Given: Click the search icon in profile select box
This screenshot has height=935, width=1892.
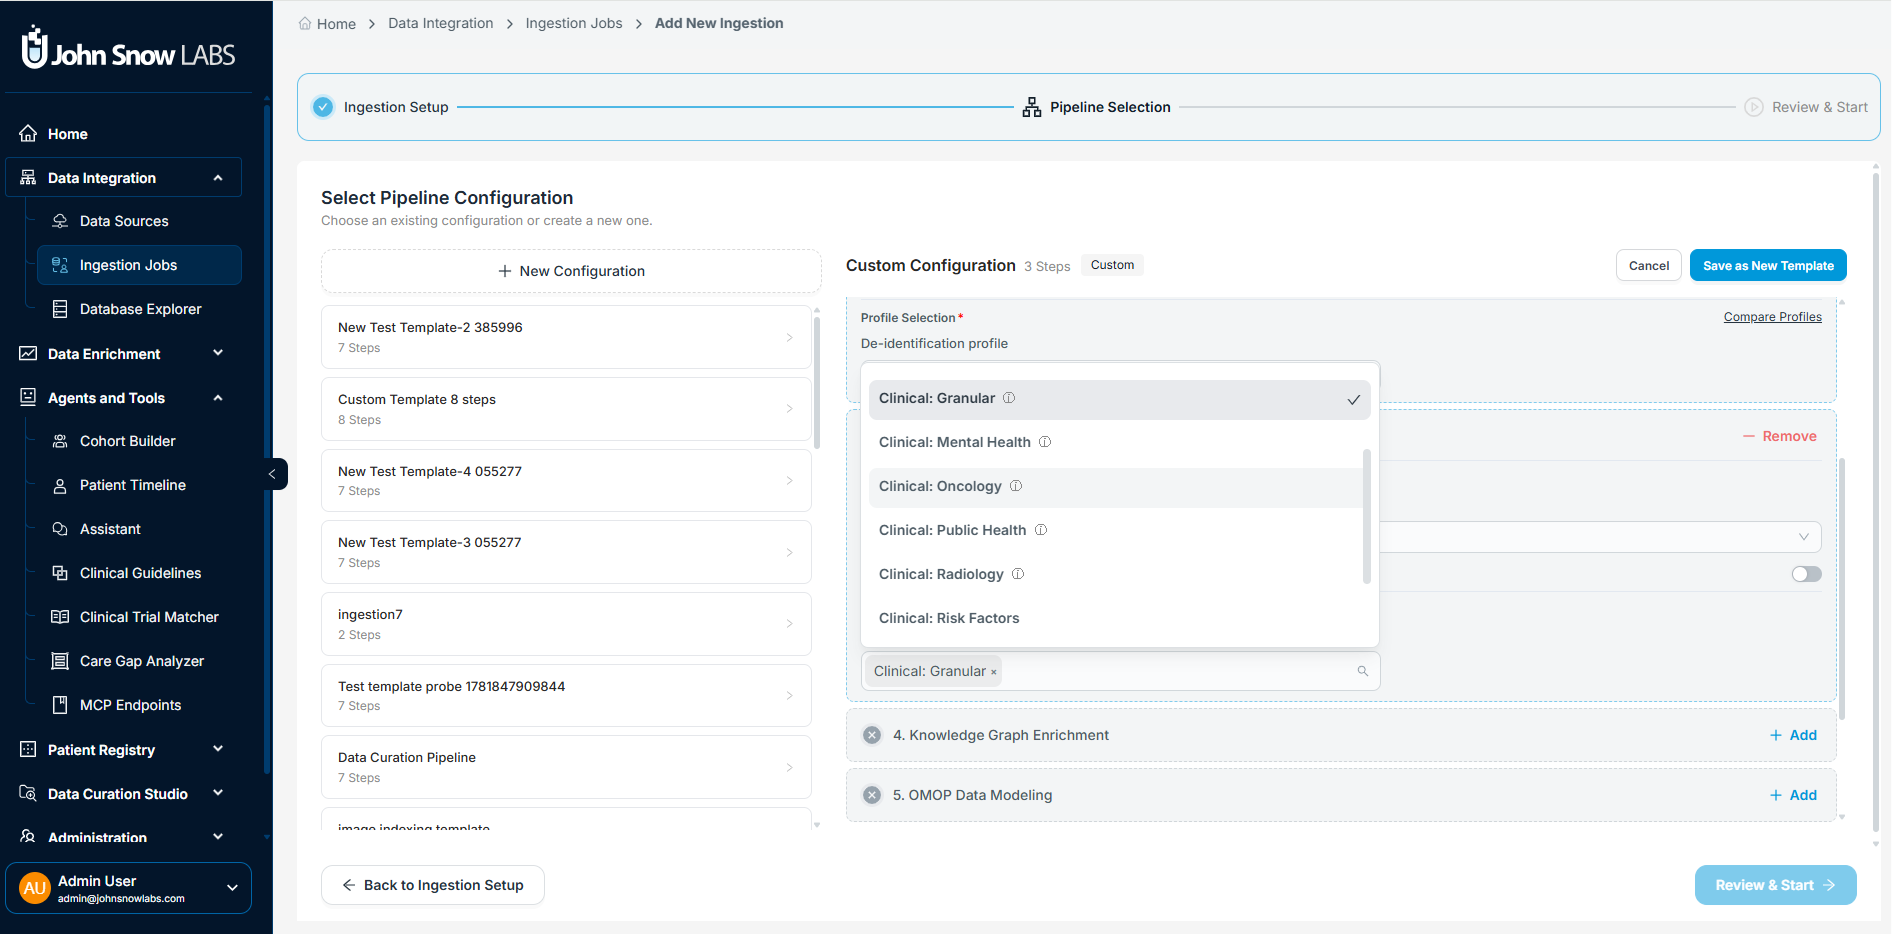Looking at the screenshot, I should (x=1362, y=671).
